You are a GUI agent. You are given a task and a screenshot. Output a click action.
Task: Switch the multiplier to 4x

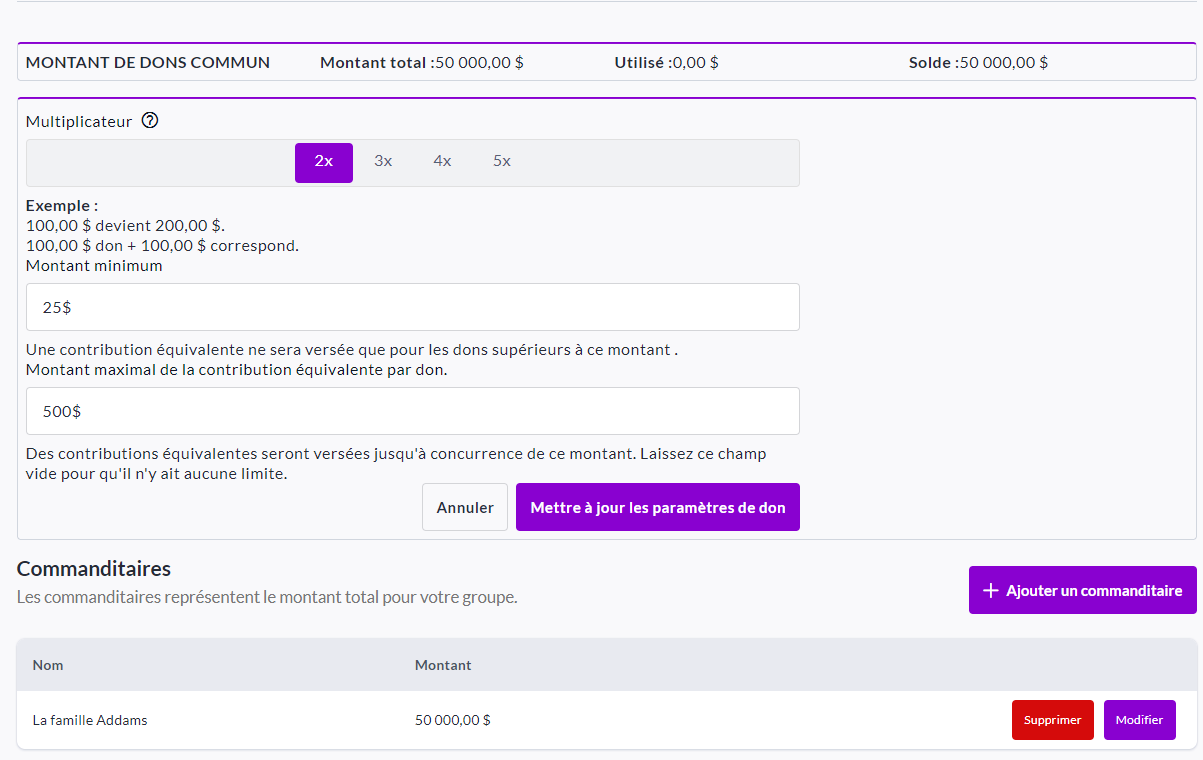point(442,162)
